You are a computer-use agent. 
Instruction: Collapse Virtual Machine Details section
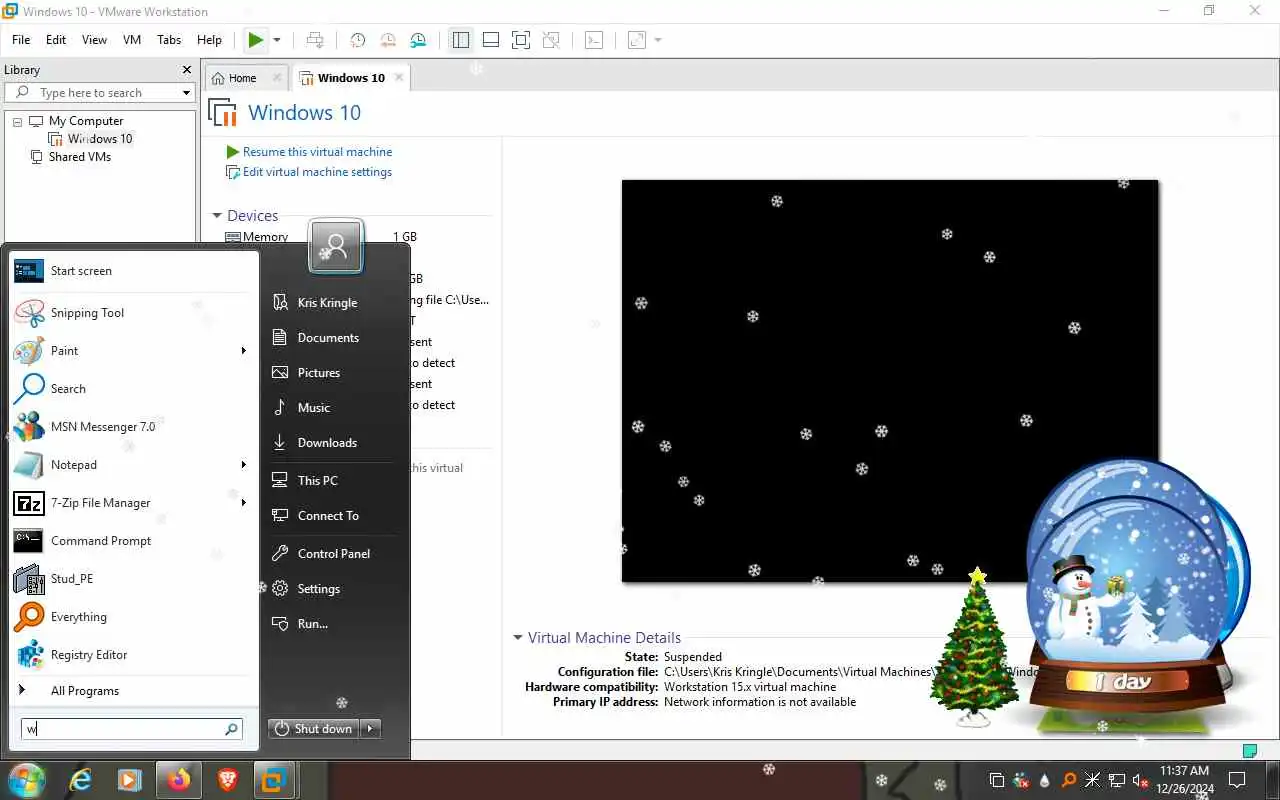point(517,637)
